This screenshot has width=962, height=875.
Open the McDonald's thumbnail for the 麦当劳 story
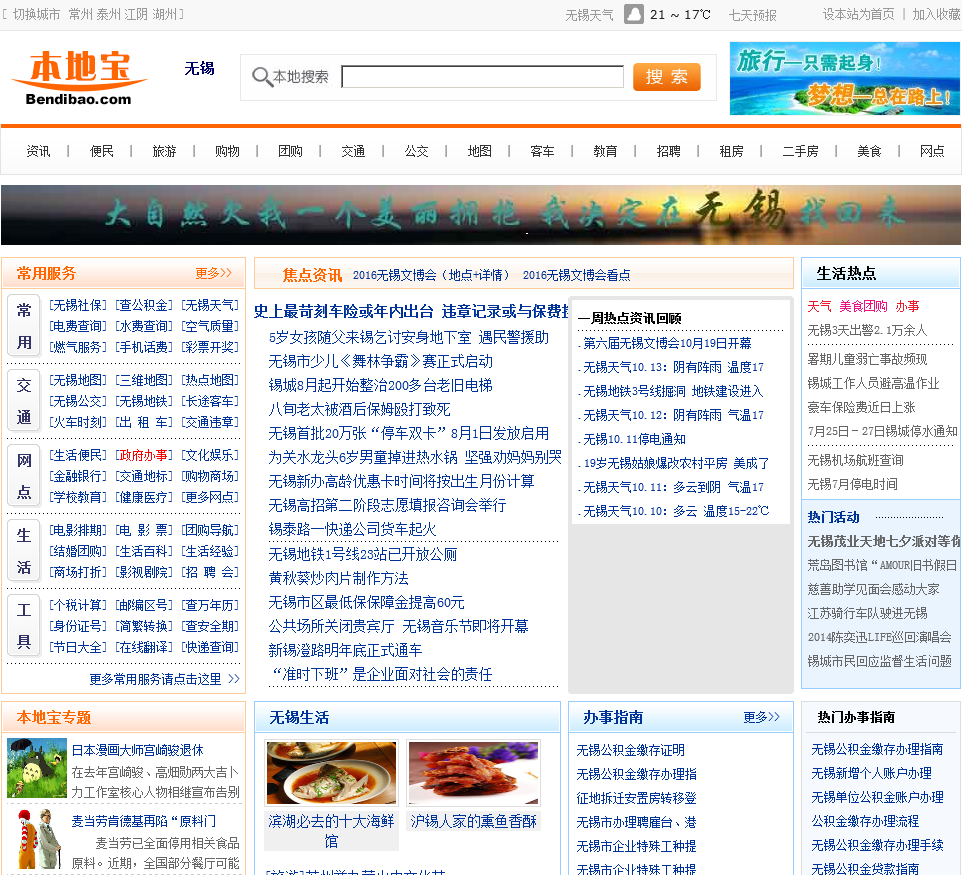click(x=37, y=839)
